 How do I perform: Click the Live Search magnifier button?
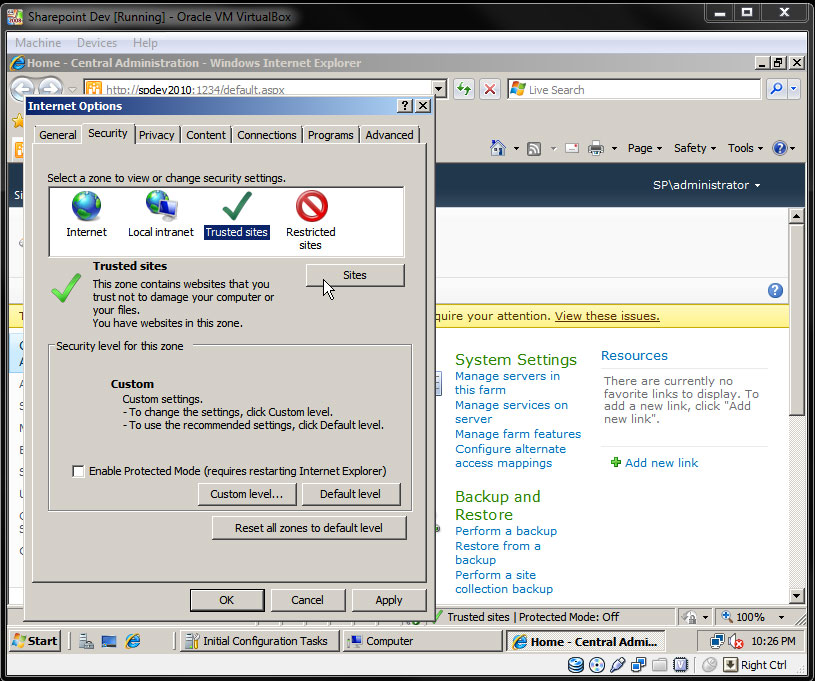pos(776,89)
